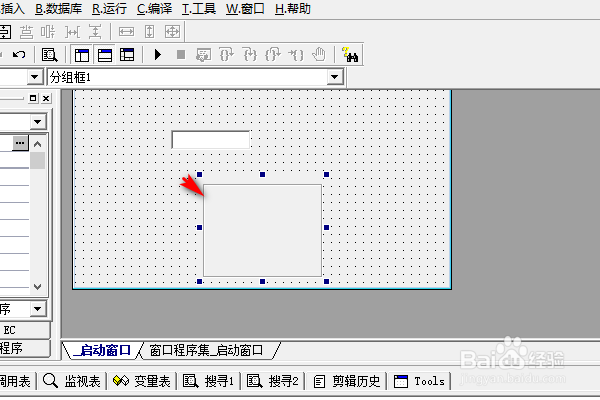
Task: Float the side panel with restore icon
Action: tap(33, 98)
